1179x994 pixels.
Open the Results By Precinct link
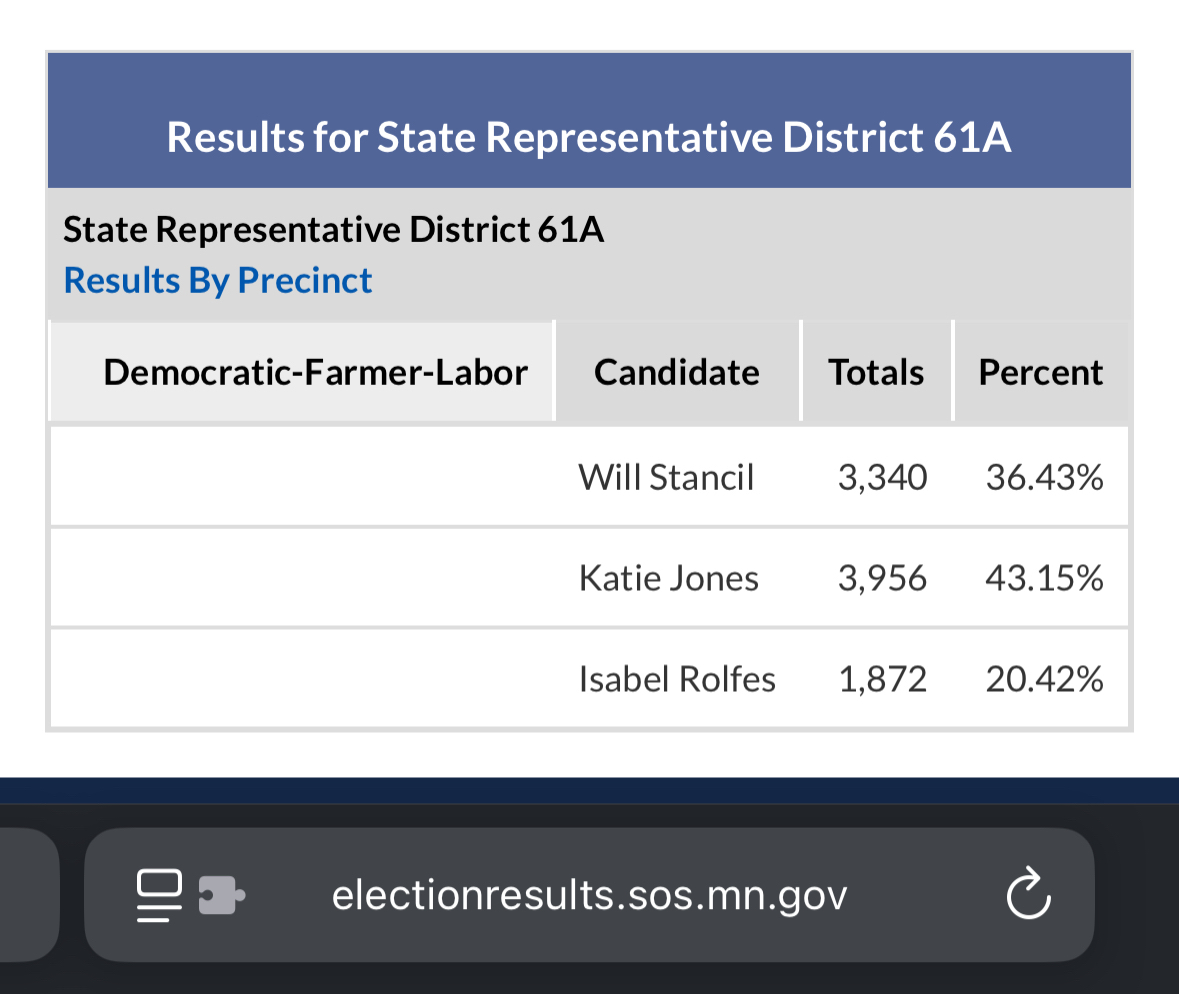[x=218, y=280]
